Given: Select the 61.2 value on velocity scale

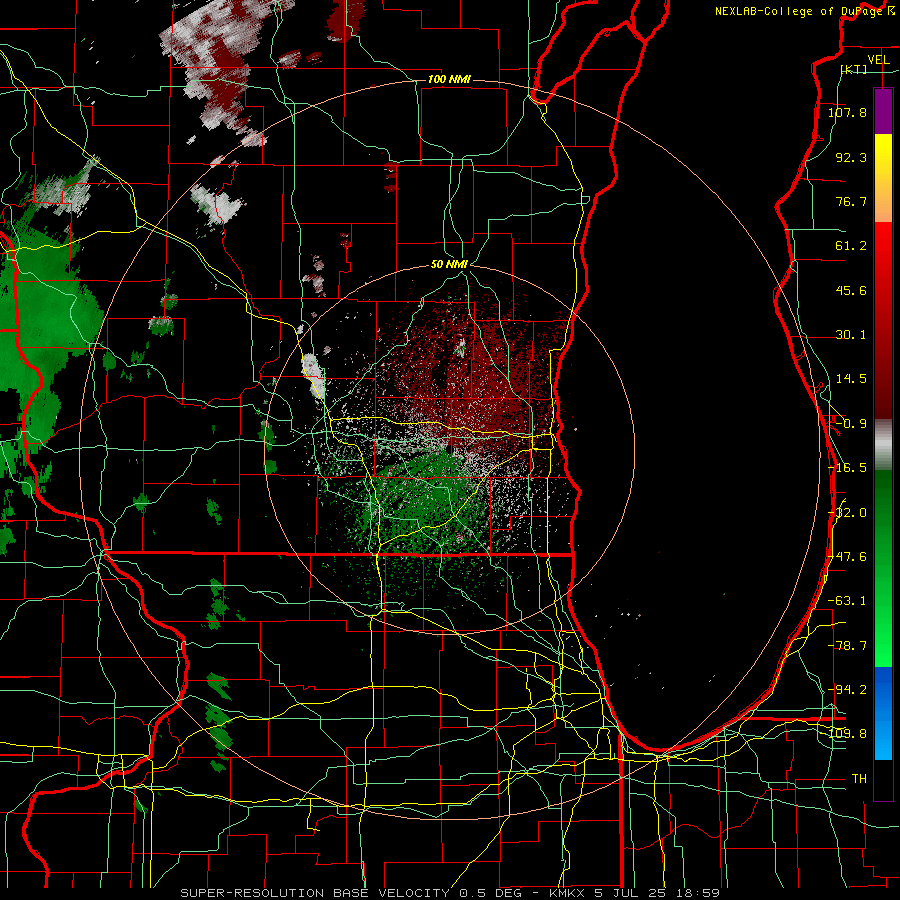Looking at the screenshot, I should click(x=851, y=246).
